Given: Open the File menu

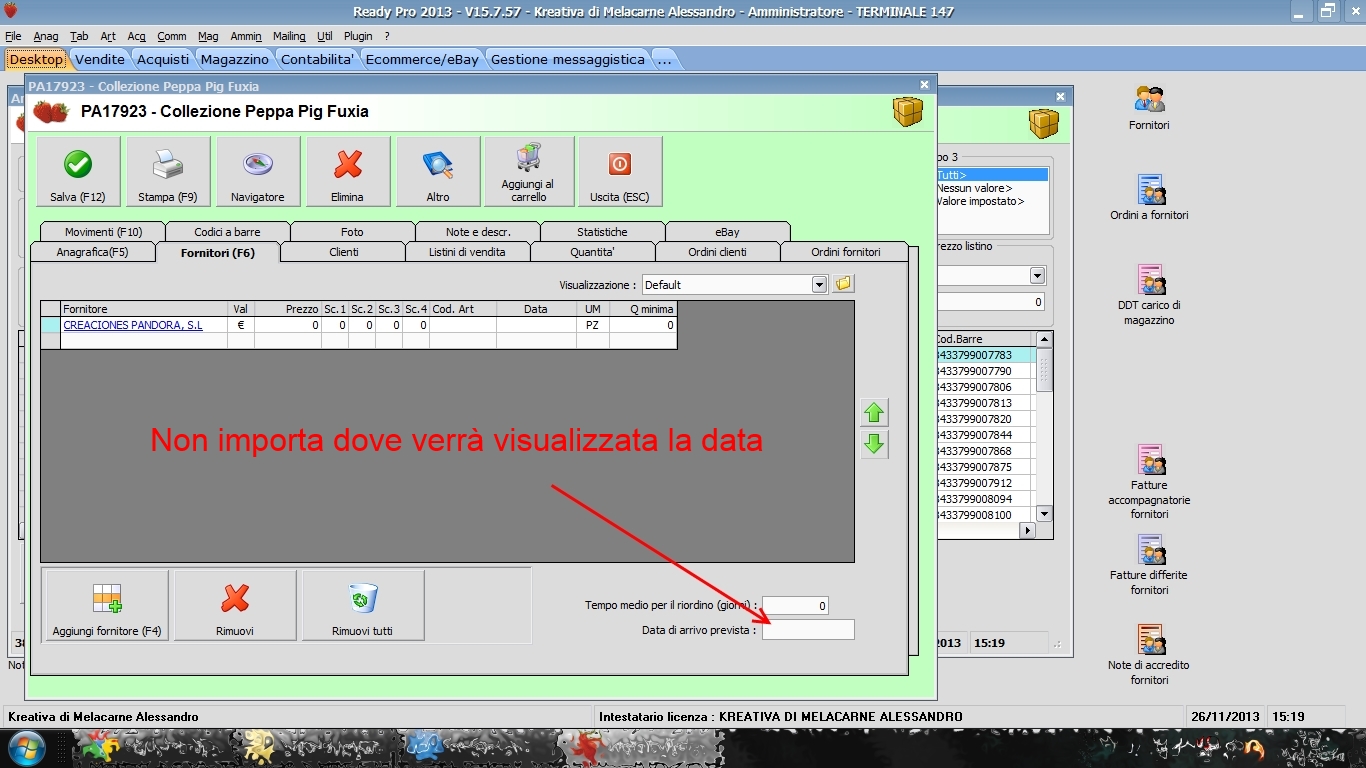Looking at the screenshot, I should tap(13, 36).
